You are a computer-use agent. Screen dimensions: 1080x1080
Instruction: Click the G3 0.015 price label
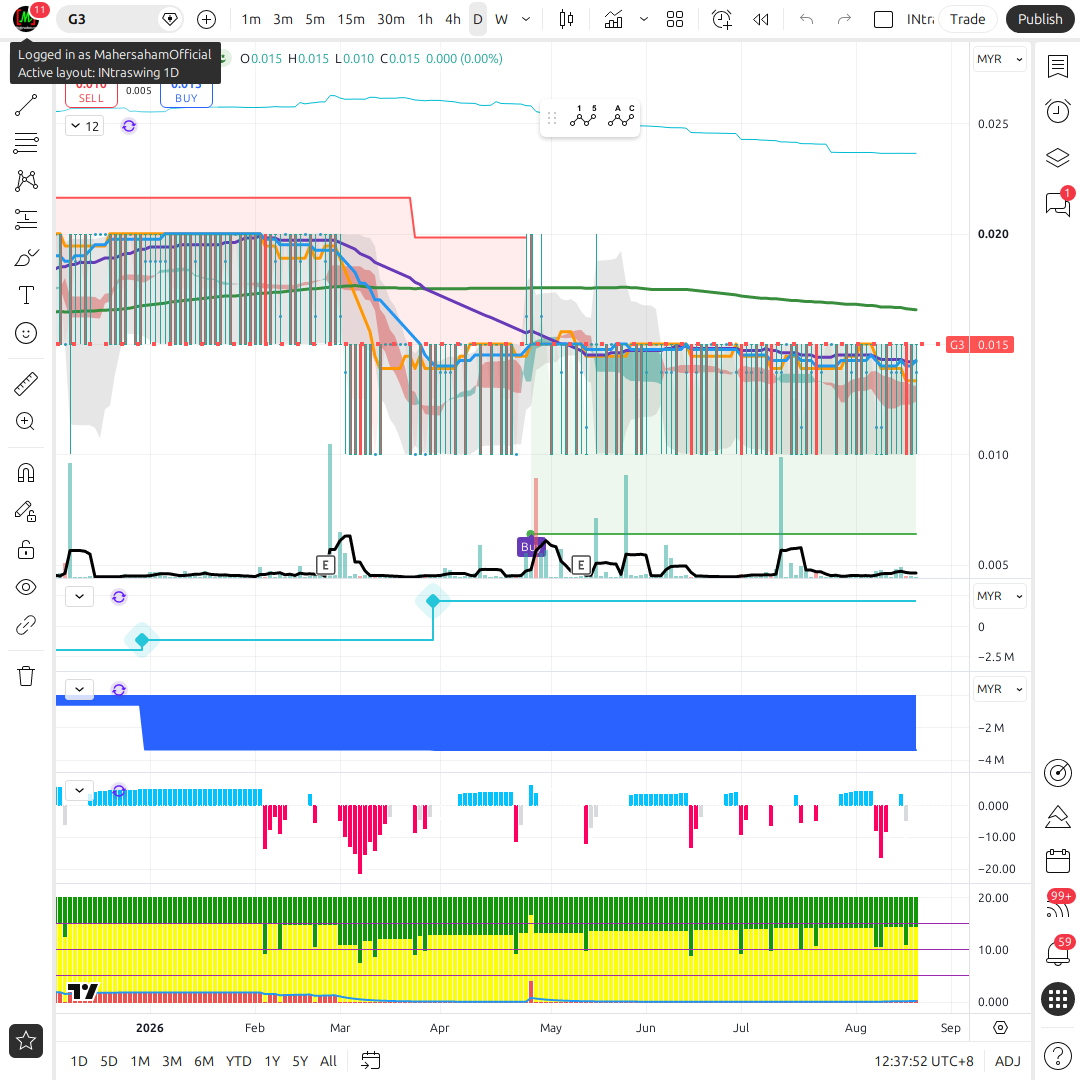pyautogui.click(x=979, y=344)
